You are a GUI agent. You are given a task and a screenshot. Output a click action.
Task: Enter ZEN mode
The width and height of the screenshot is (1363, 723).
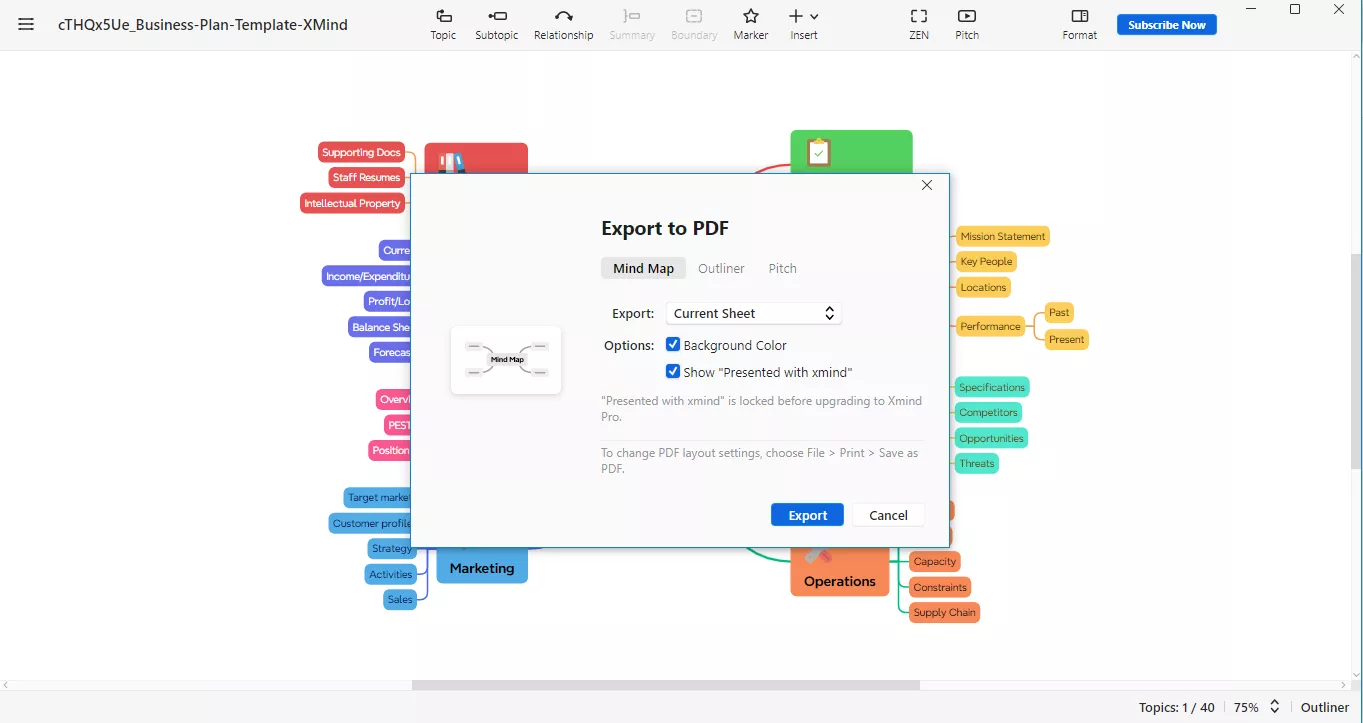[x=918, y=22]
